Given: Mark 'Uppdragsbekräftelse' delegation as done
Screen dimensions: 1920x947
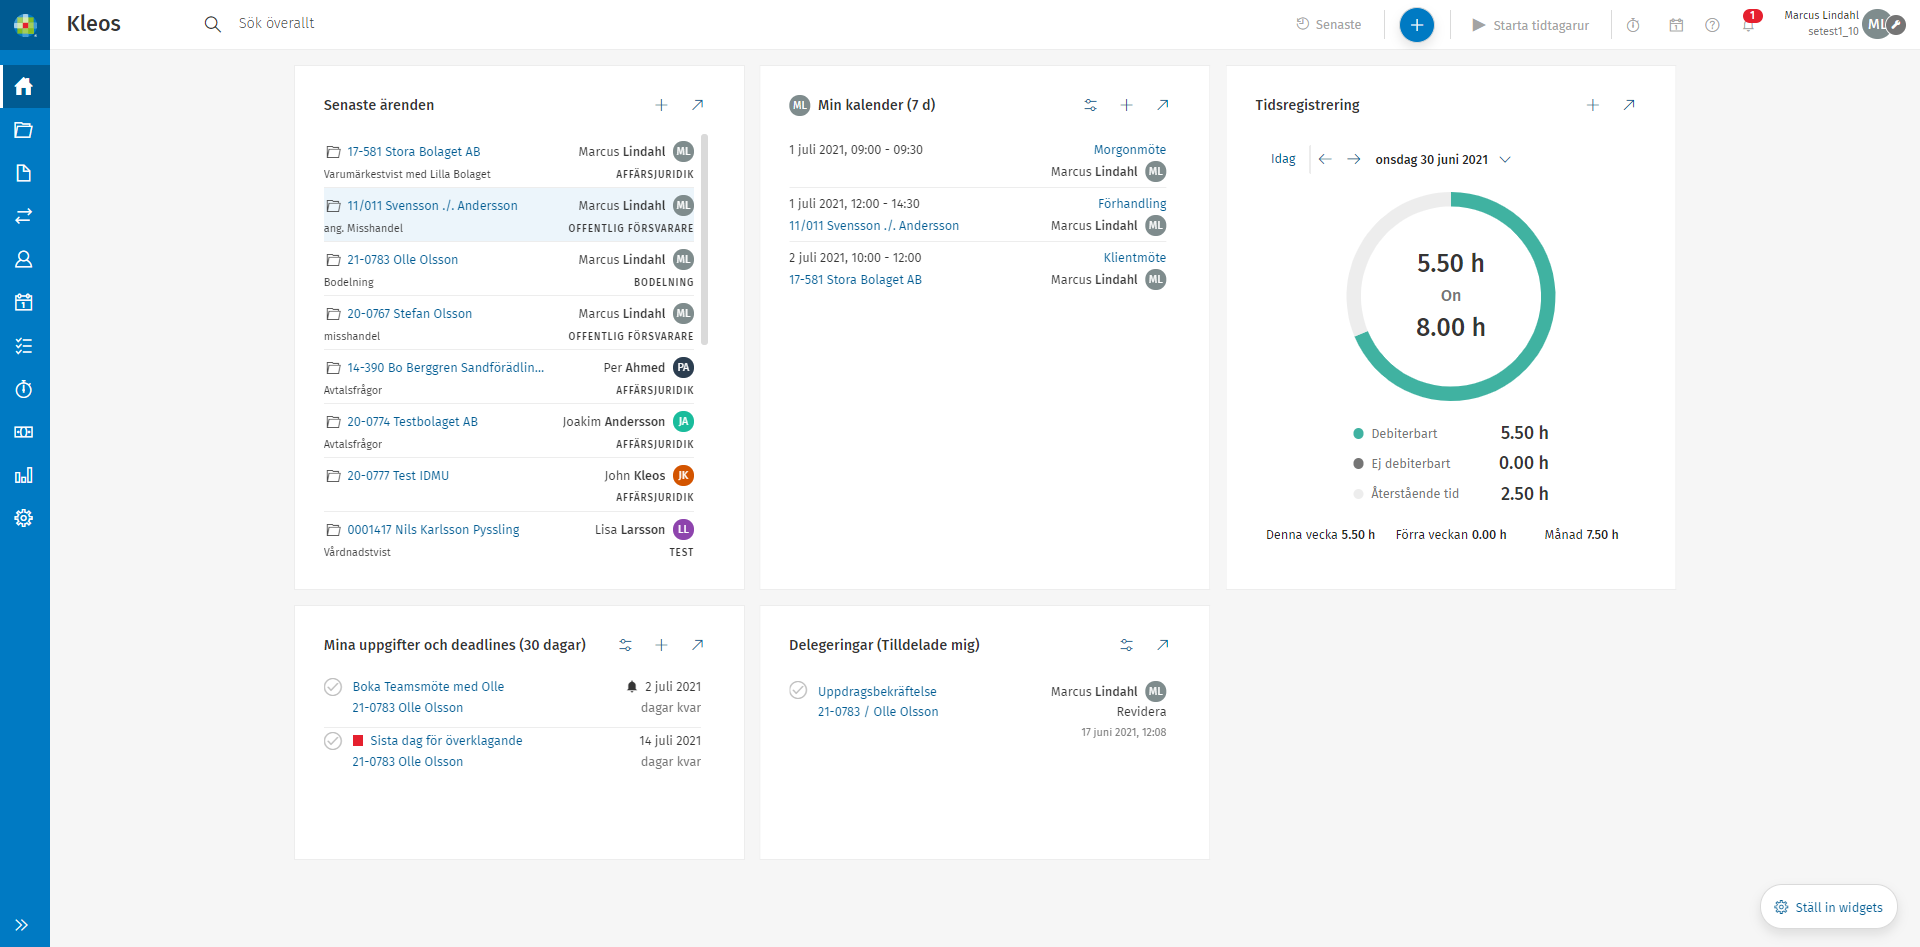Looking at the screenshot, I should pyautogui.click(x=798, y=690).
